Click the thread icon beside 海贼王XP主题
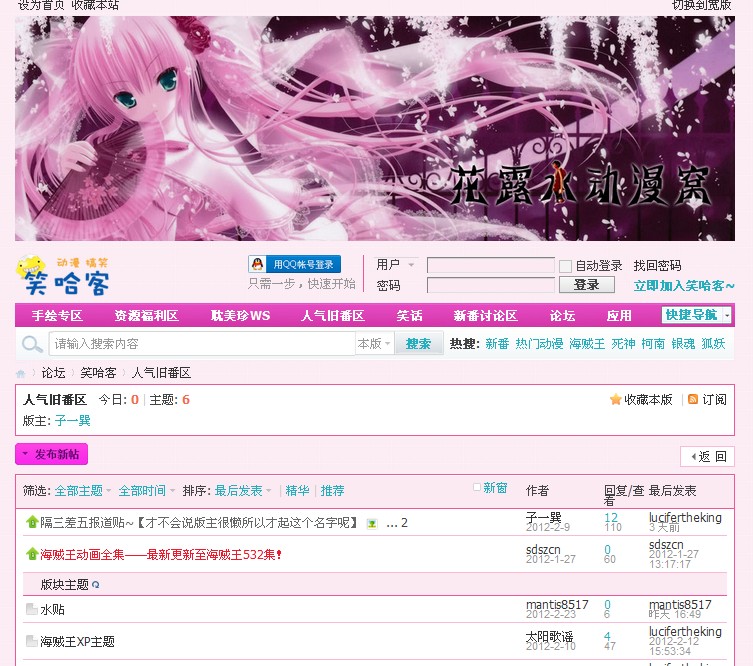 pyautogui.click(x=32, y=641)
